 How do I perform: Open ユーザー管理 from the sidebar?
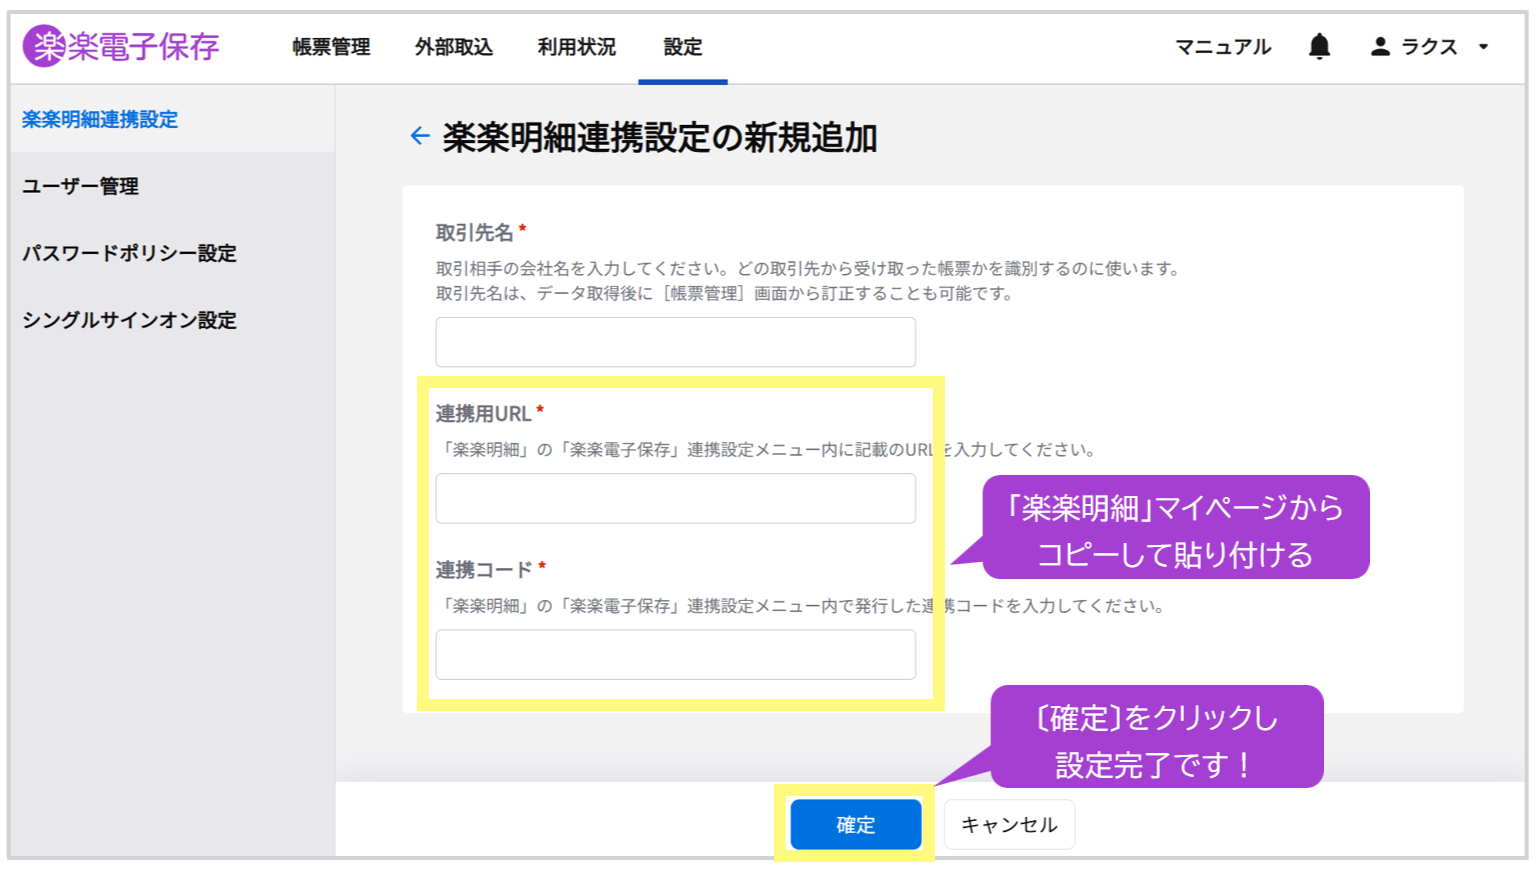click(81, 186)
